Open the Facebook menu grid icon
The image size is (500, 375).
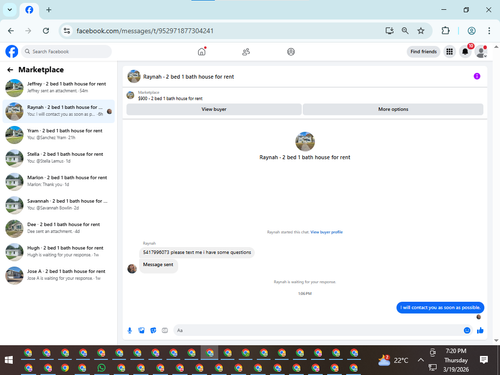pos(449,52)
